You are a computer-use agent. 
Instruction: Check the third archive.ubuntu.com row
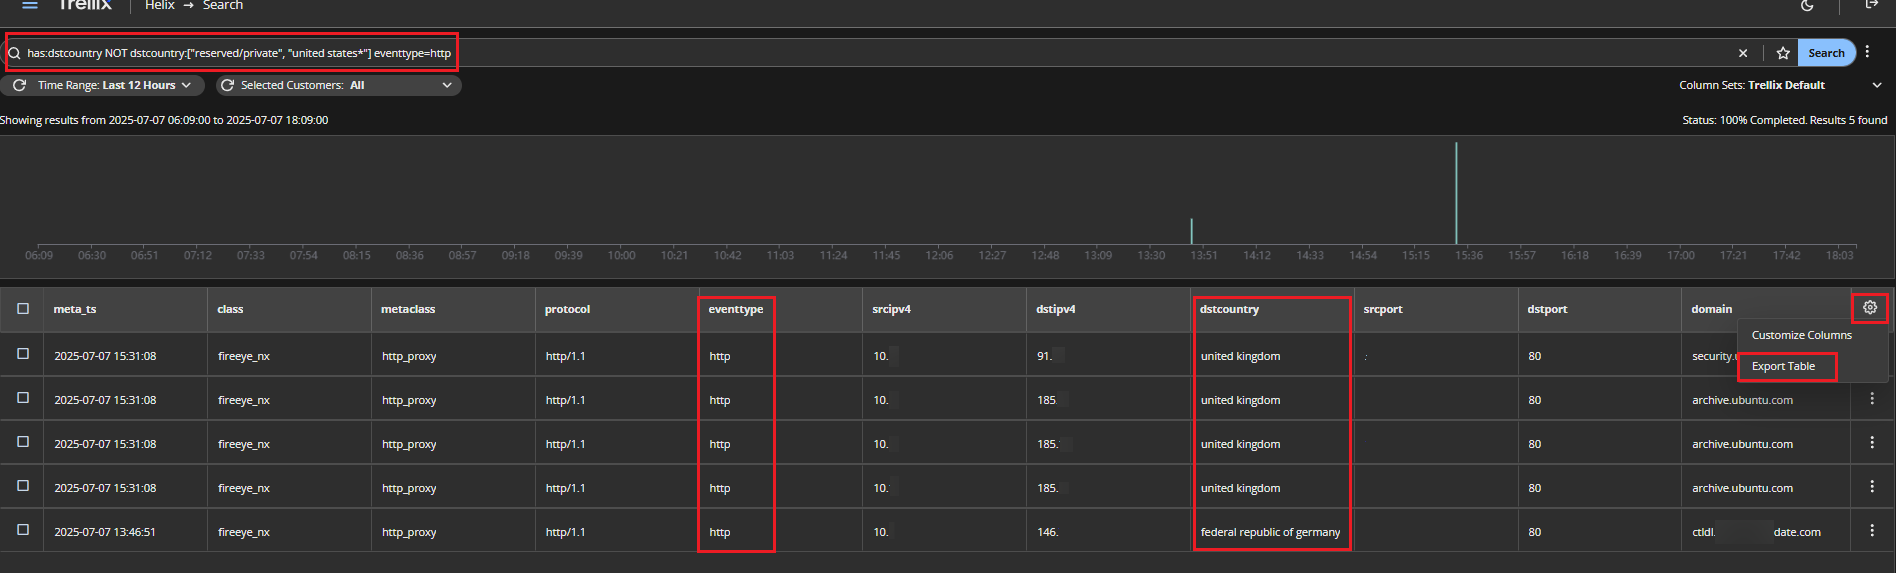pyautogui.click(x=23, y=486)
